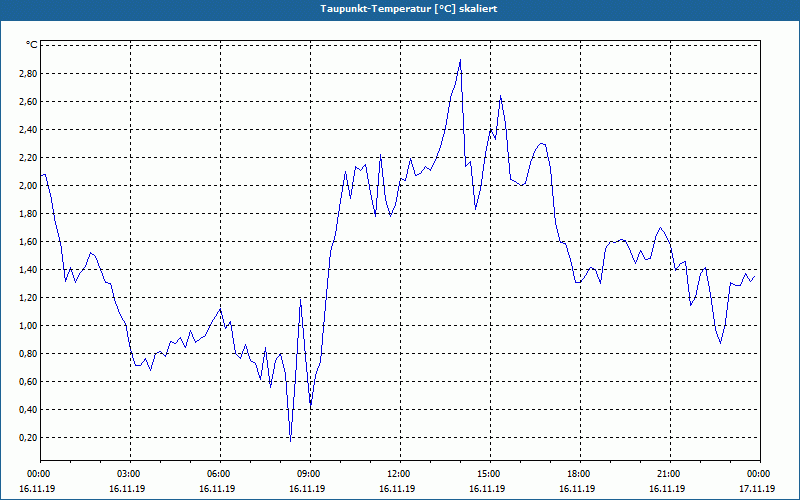This screenshot has width=800, height=500.
Task: Select the 0,80 y-axis label
Action: (29, 354)
